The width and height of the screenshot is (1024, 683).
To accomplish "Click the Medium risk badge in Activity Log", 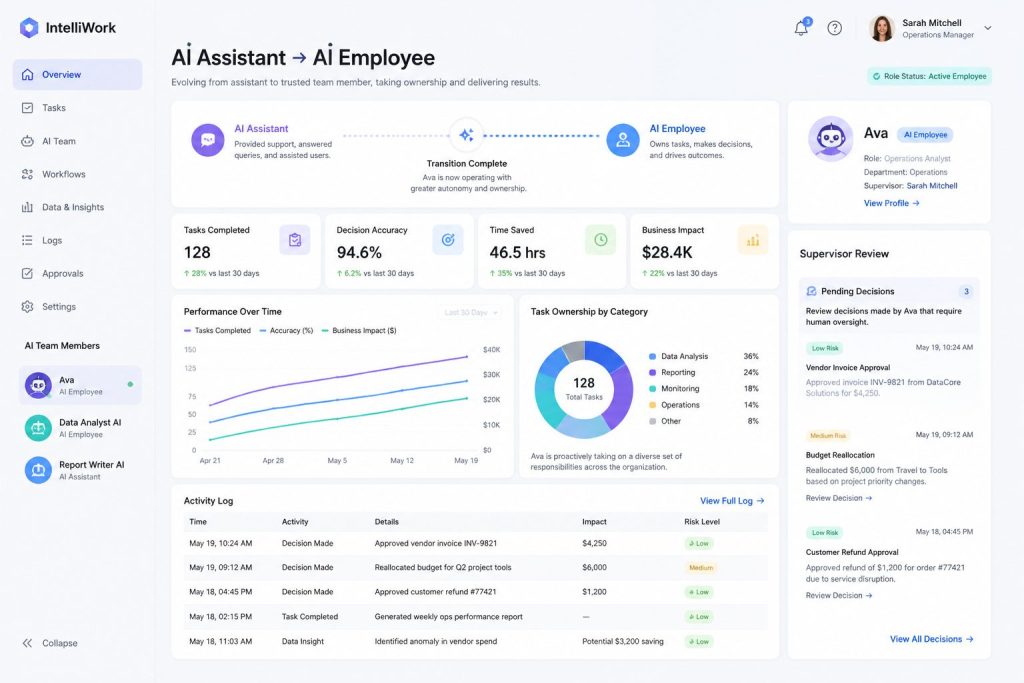I will tap(701, 567).
